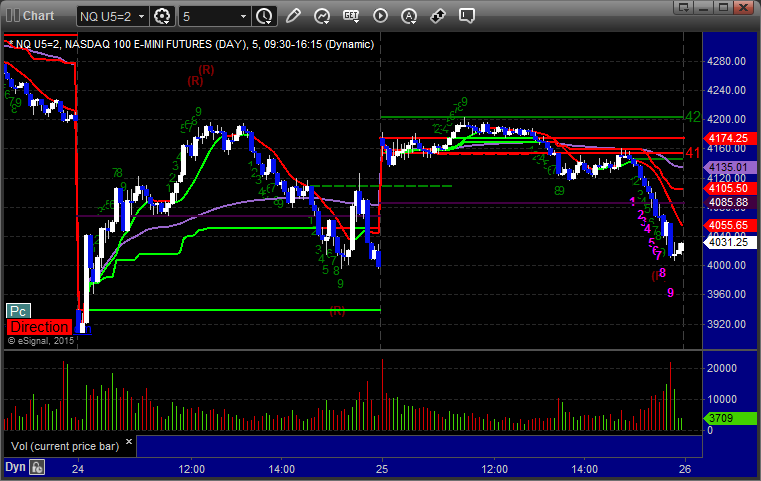Minimize the chart window

704,7
